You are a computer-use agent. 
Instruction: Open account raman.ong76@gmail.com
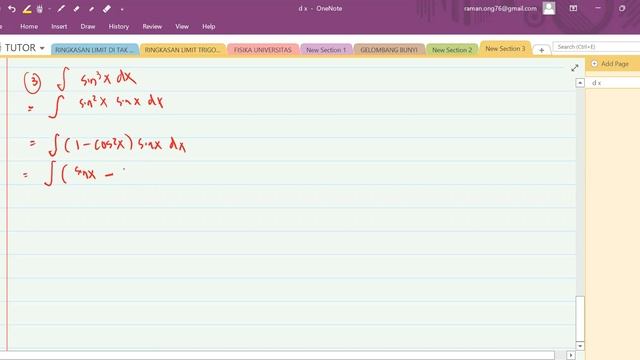pos(500,9)
